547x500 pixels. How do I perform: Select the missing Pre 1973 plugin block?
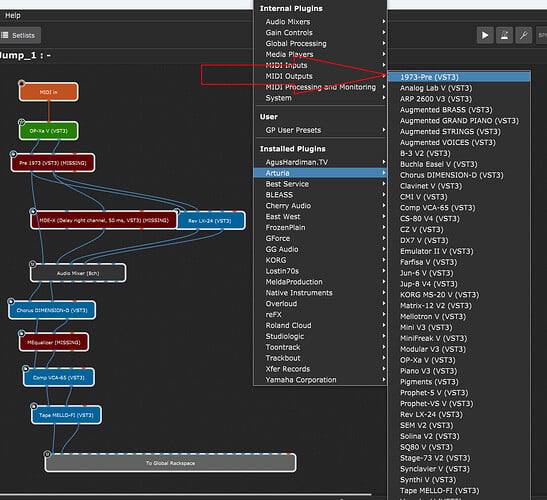coord(53,163)
